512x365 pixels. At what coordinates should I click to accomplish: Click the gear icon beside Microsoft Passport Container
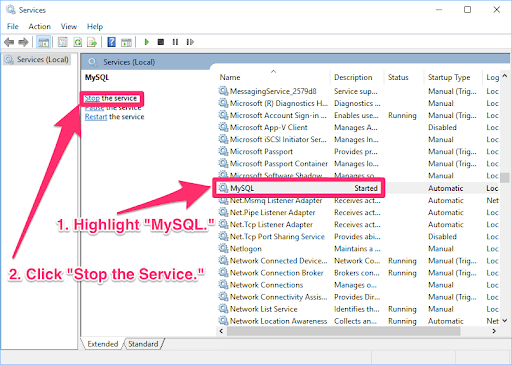point(223,163)
